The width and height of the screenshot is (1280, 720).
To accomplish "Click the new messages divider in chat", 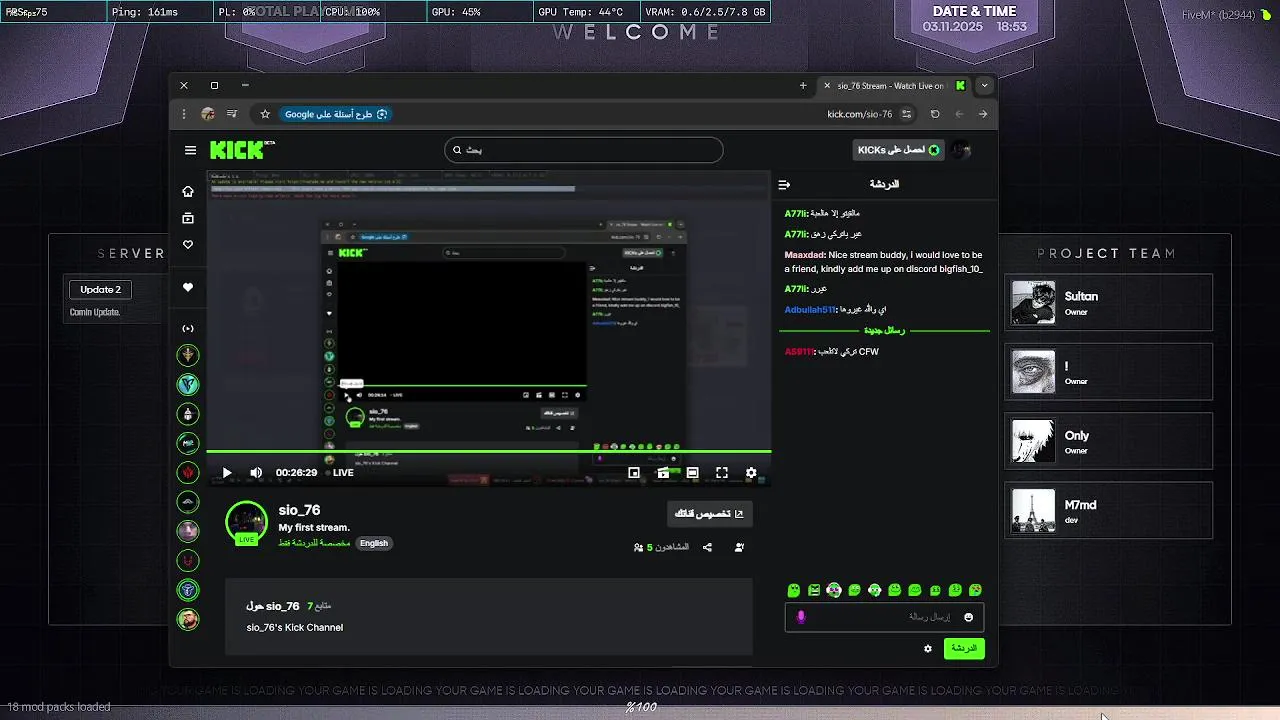I will pyautogui.click(x=884, y=331).
